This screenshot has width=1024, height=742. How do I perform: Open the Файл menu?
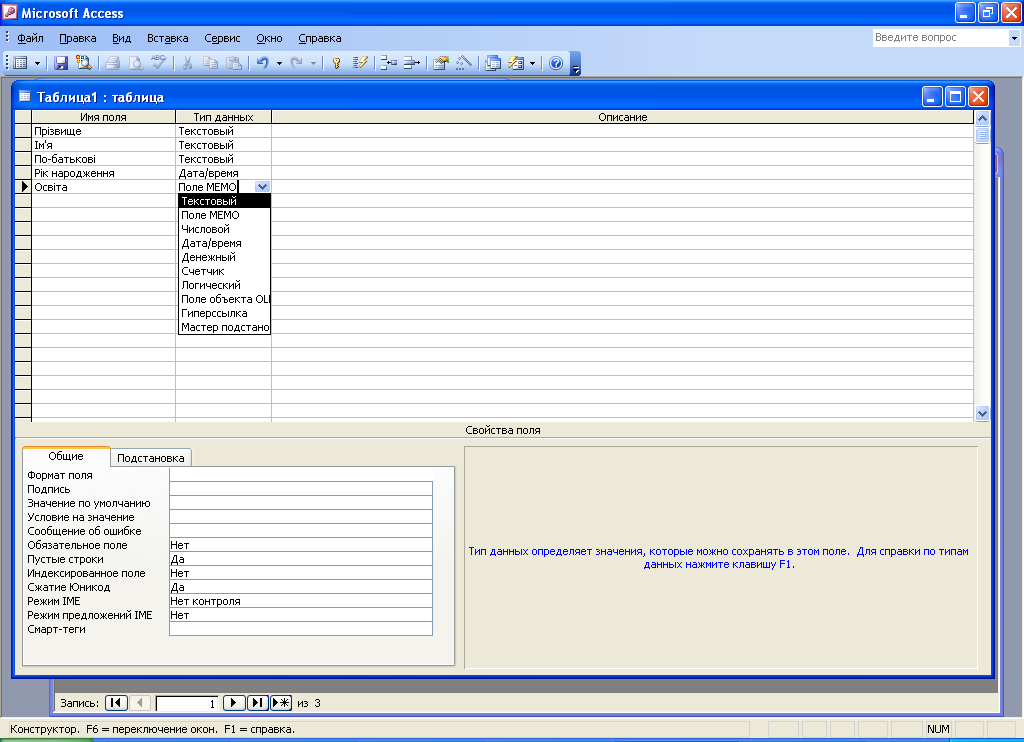coord(30,38)
